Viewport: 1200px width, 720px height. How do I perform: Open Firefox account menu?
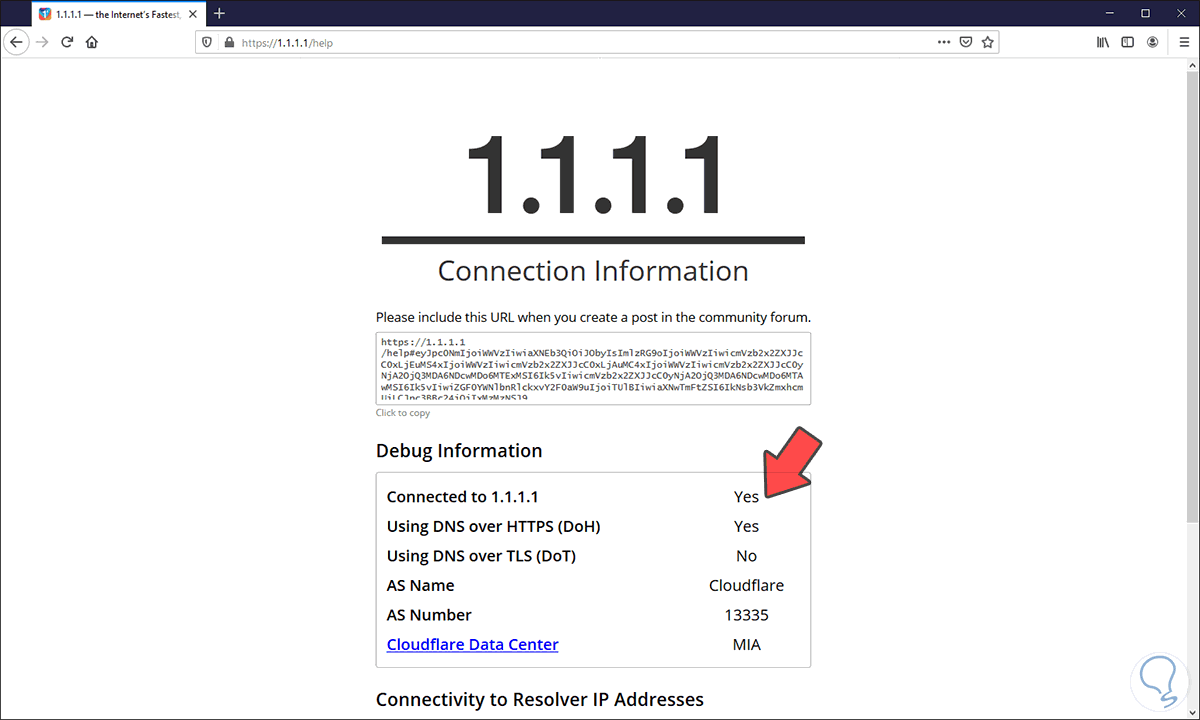(1153, 42)
